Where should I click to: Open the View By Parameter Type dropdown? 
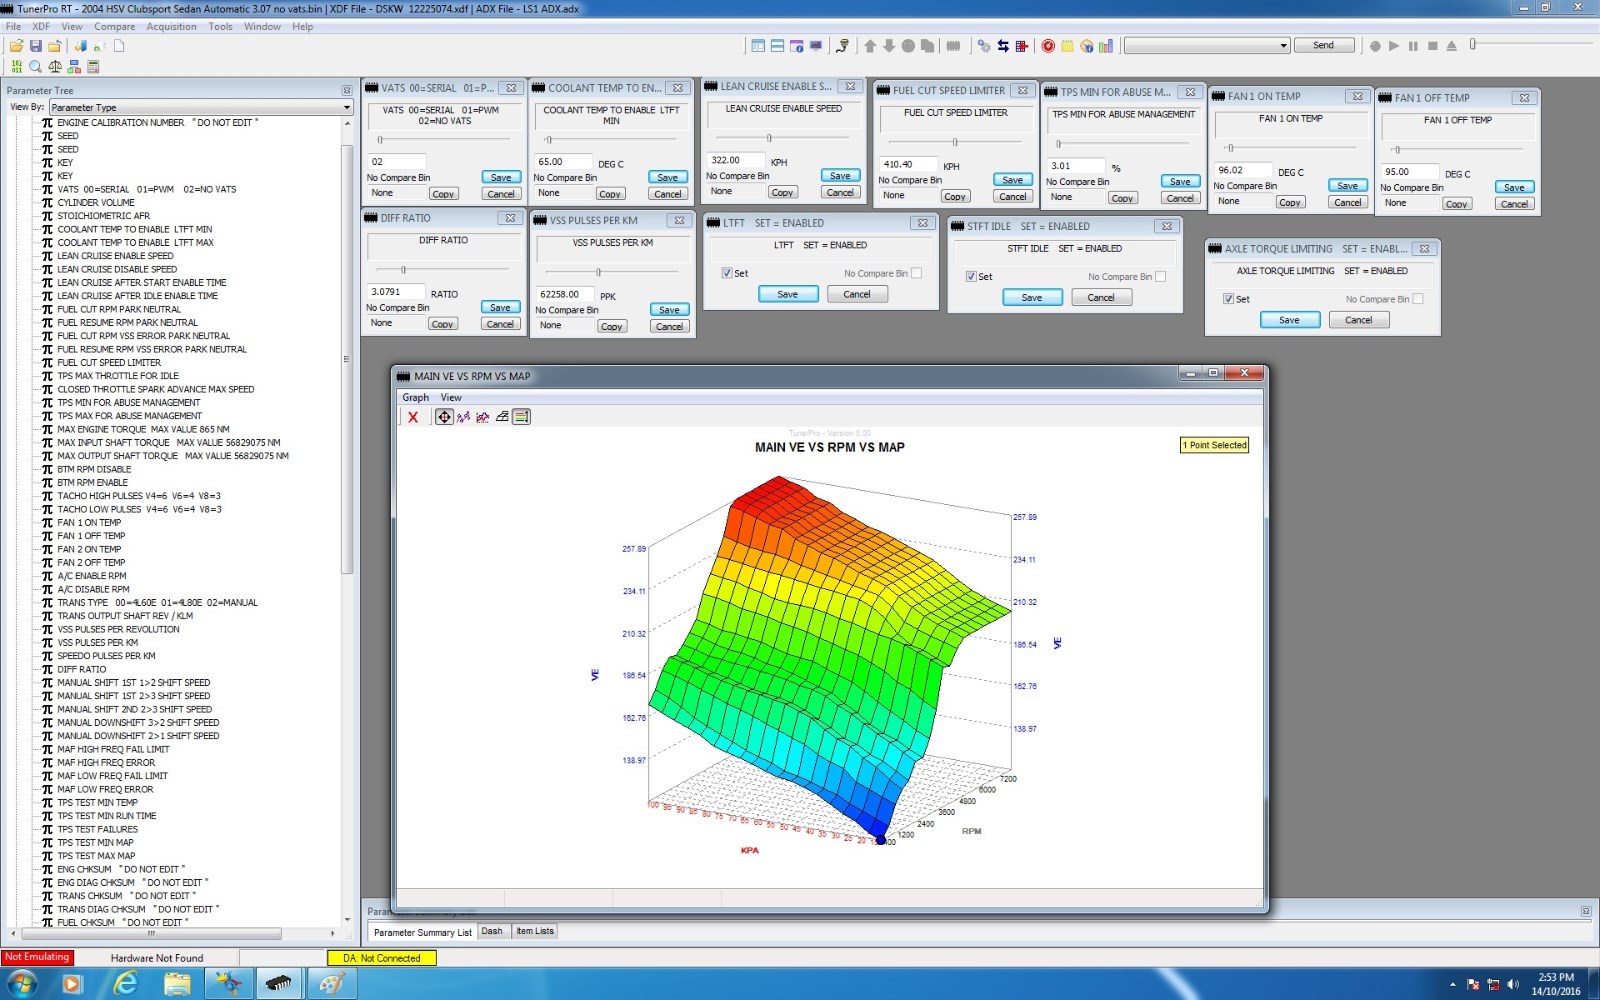tap(201, 107)
